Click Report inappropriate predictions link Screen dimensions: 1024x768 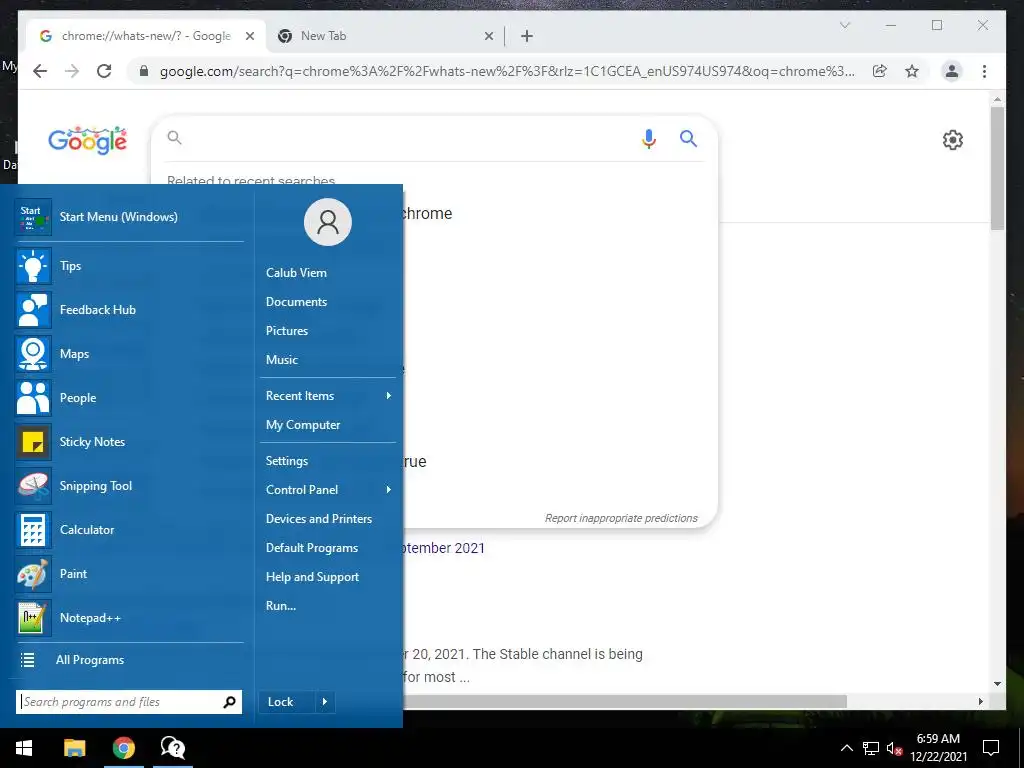(x=621, y=519)
